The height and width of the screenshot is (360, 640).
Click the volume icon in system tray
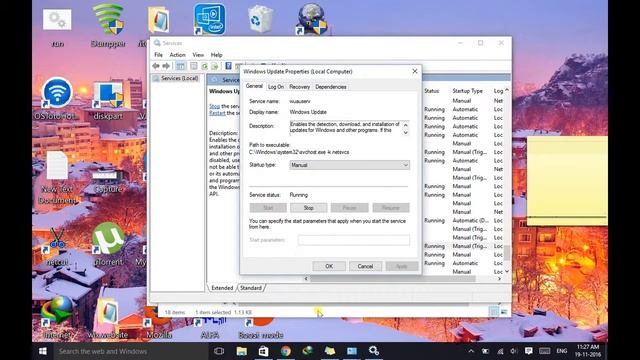coord(514,351)
